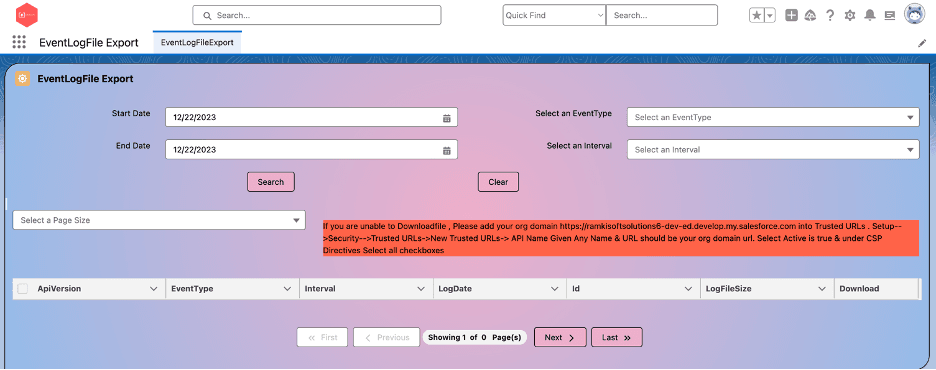Go to Next page button
This screenshot has width=936, height=370.
(x=560, y=337)
